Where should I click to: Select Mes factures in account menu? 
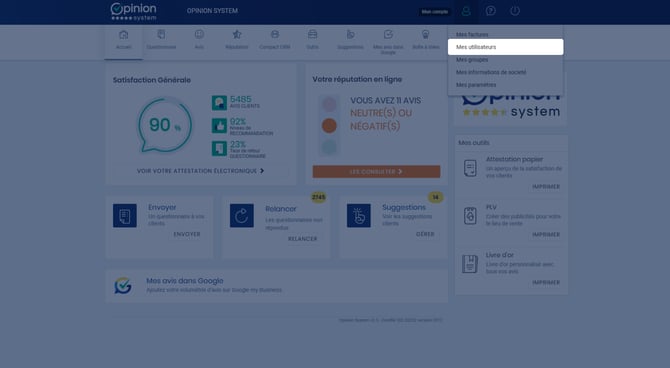472,35
